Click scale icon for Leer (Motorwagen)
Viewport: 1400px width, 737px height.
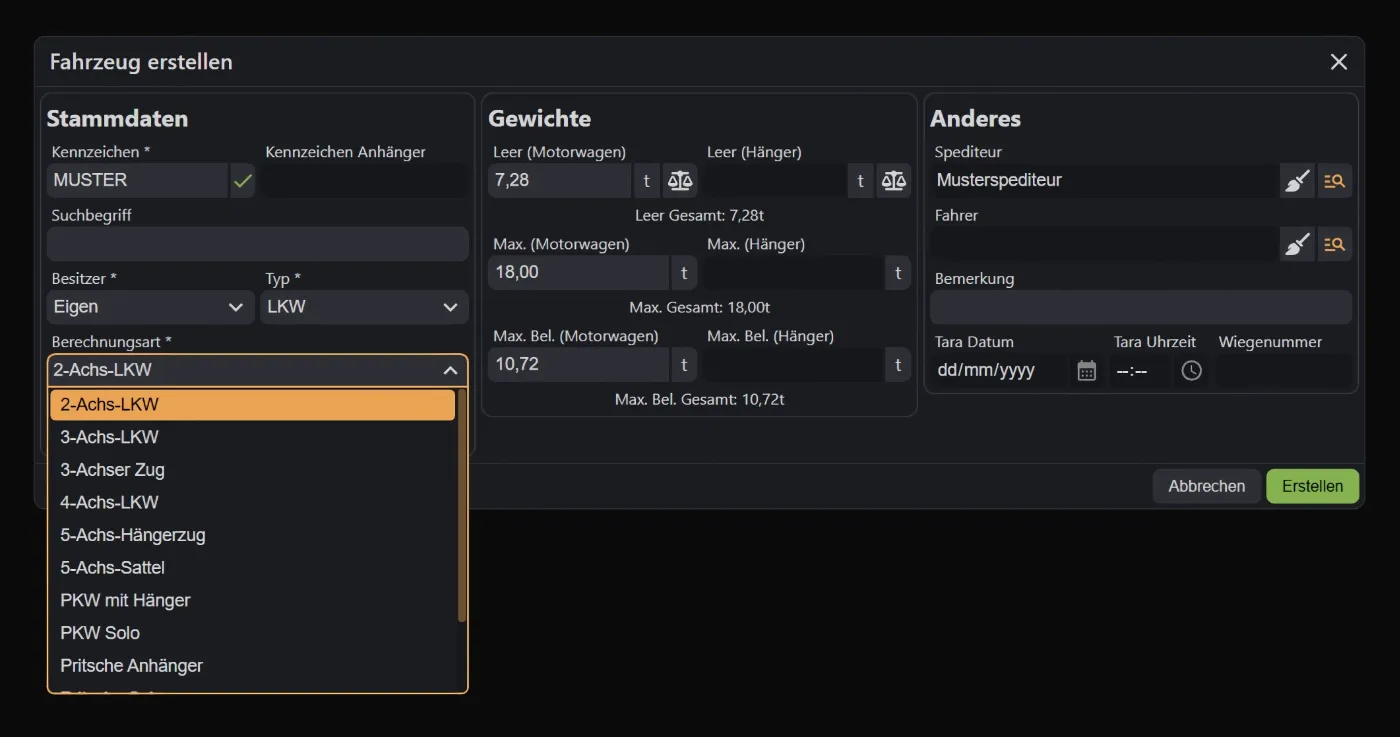680,181
